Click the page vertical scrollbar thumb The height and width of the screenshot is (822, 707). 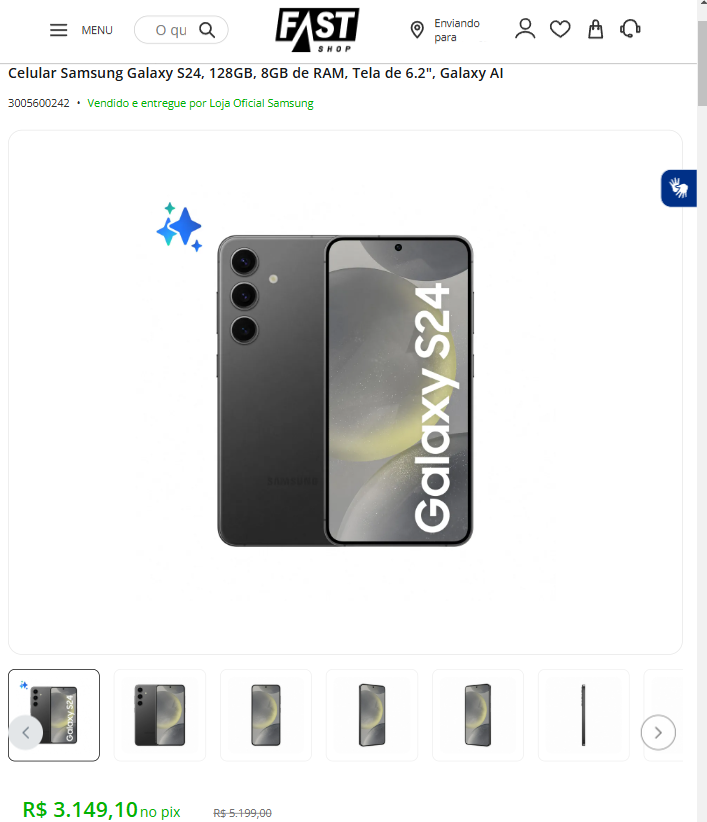coord(702,63)
